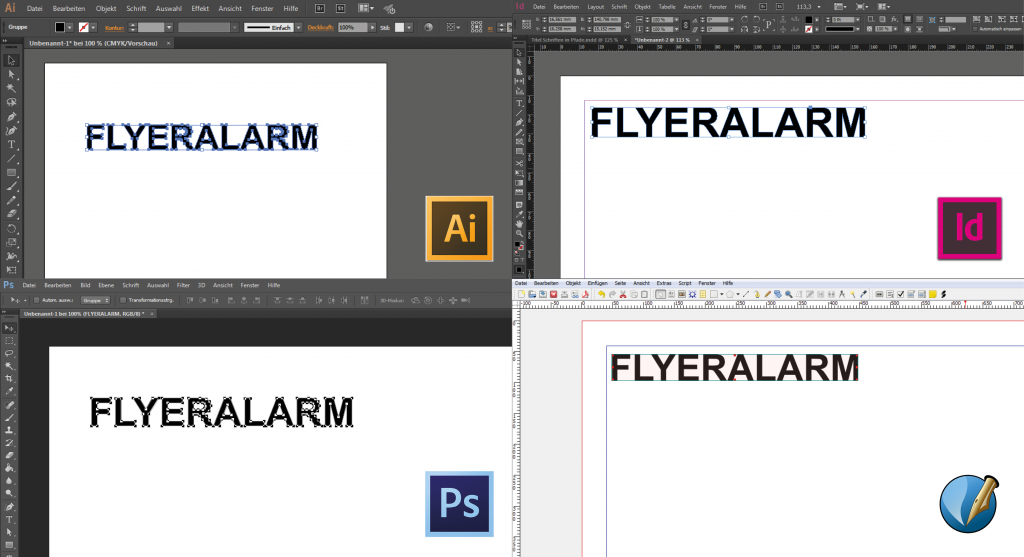Viewport: 1024px width, 557px height.
Task: Click the large Ai logo badge
Action: pos(459,229)
